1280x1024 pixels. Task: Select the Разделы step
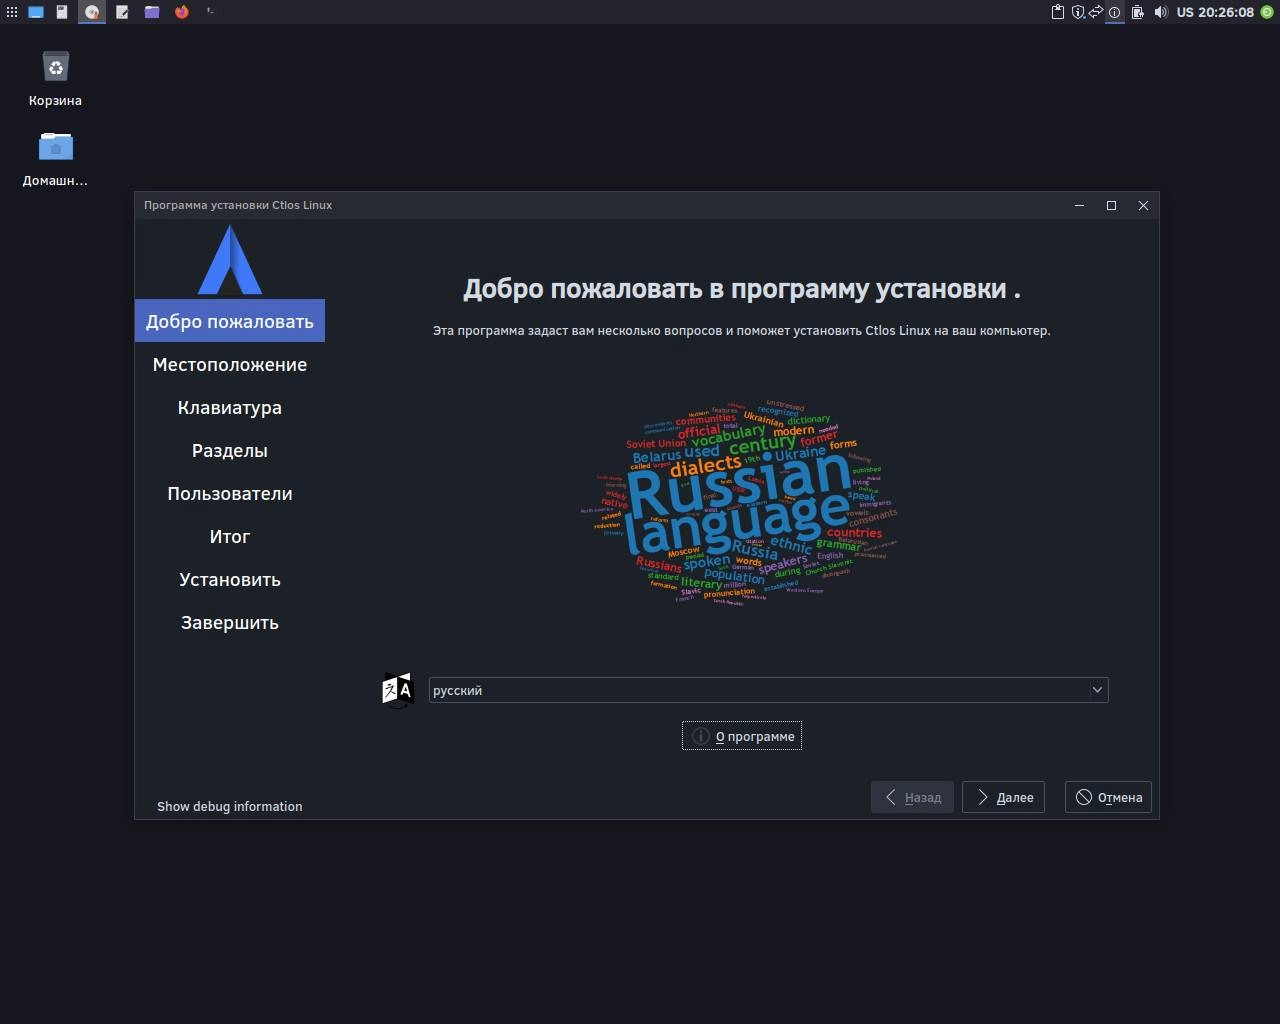[x=230, y=450]
